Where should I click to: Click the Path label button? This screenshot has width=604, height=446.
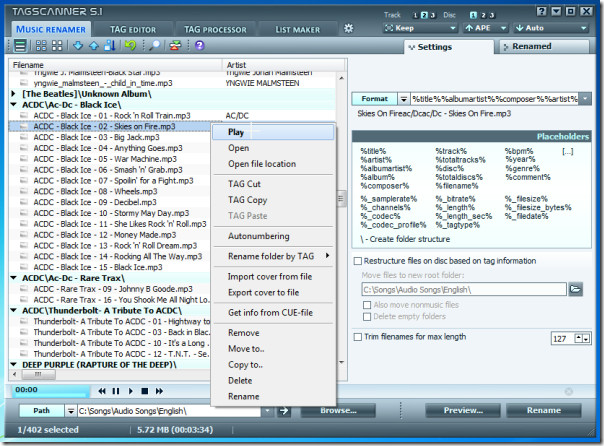(x=42, y=411)
